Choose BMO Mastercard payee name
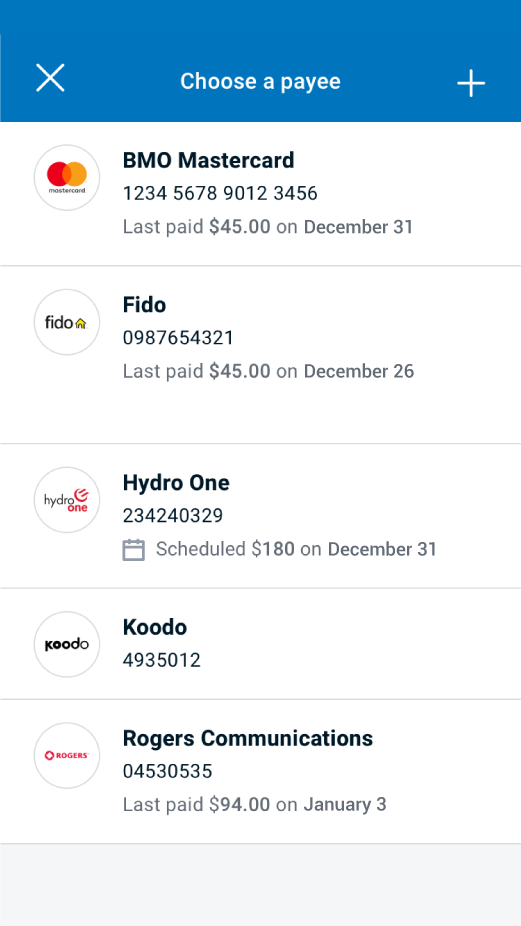Viewport: 521px width, 926px height. [209, 160]
